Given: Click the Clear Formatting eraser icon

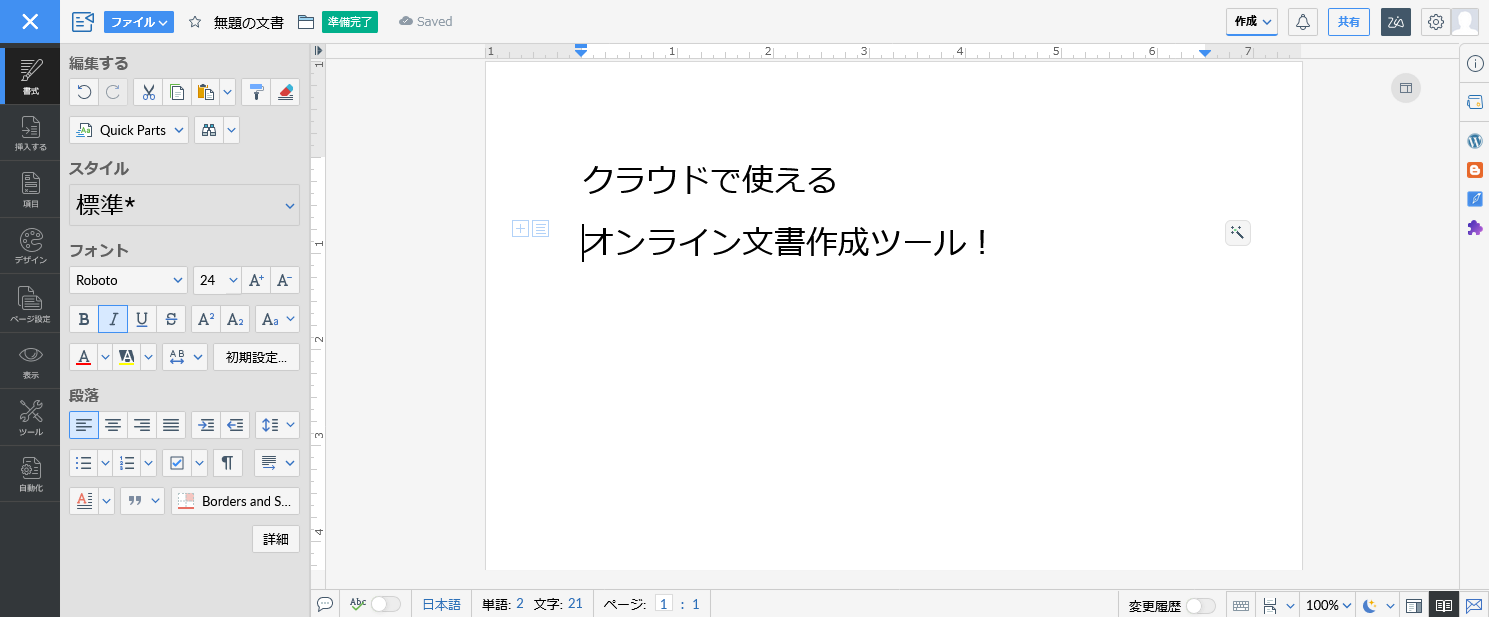Looking at the screenshot, I should (x=285, y=93).
